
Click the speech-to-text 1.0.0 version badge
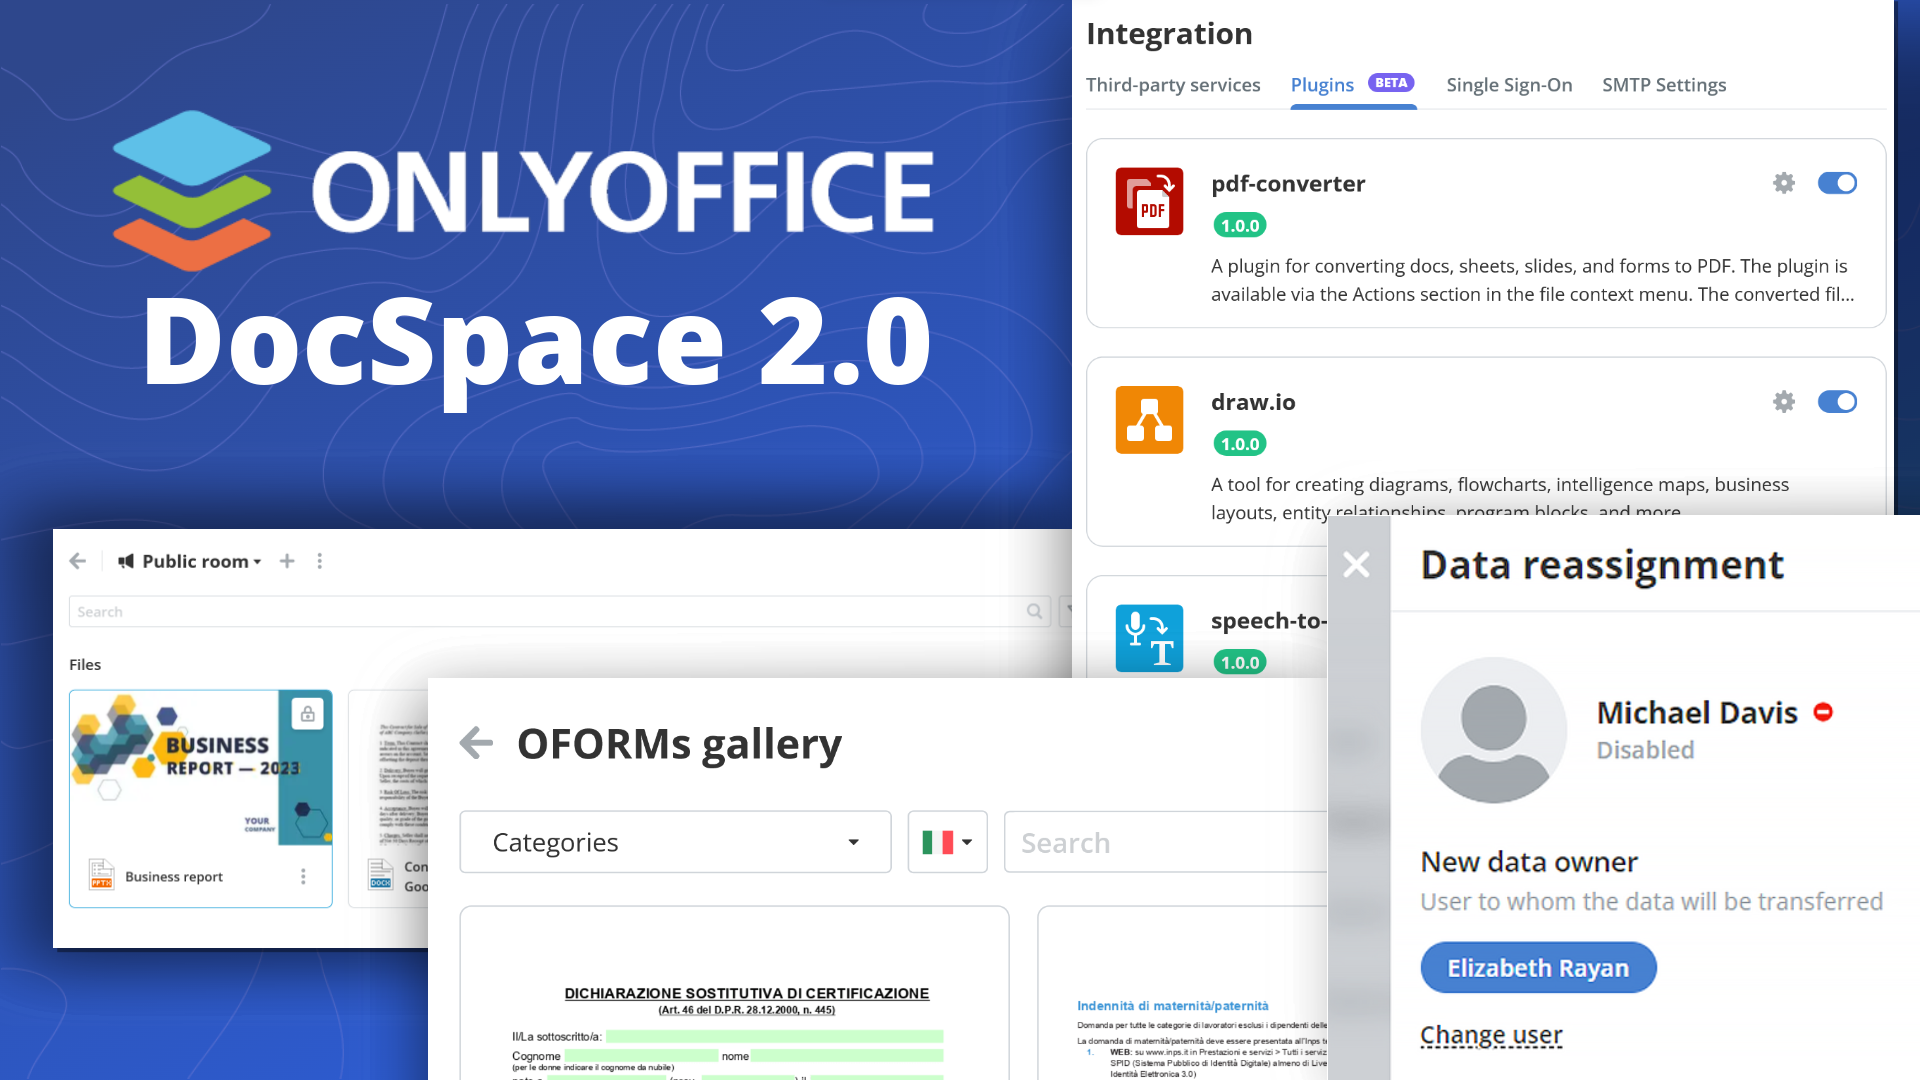[x=1240, y=662]
